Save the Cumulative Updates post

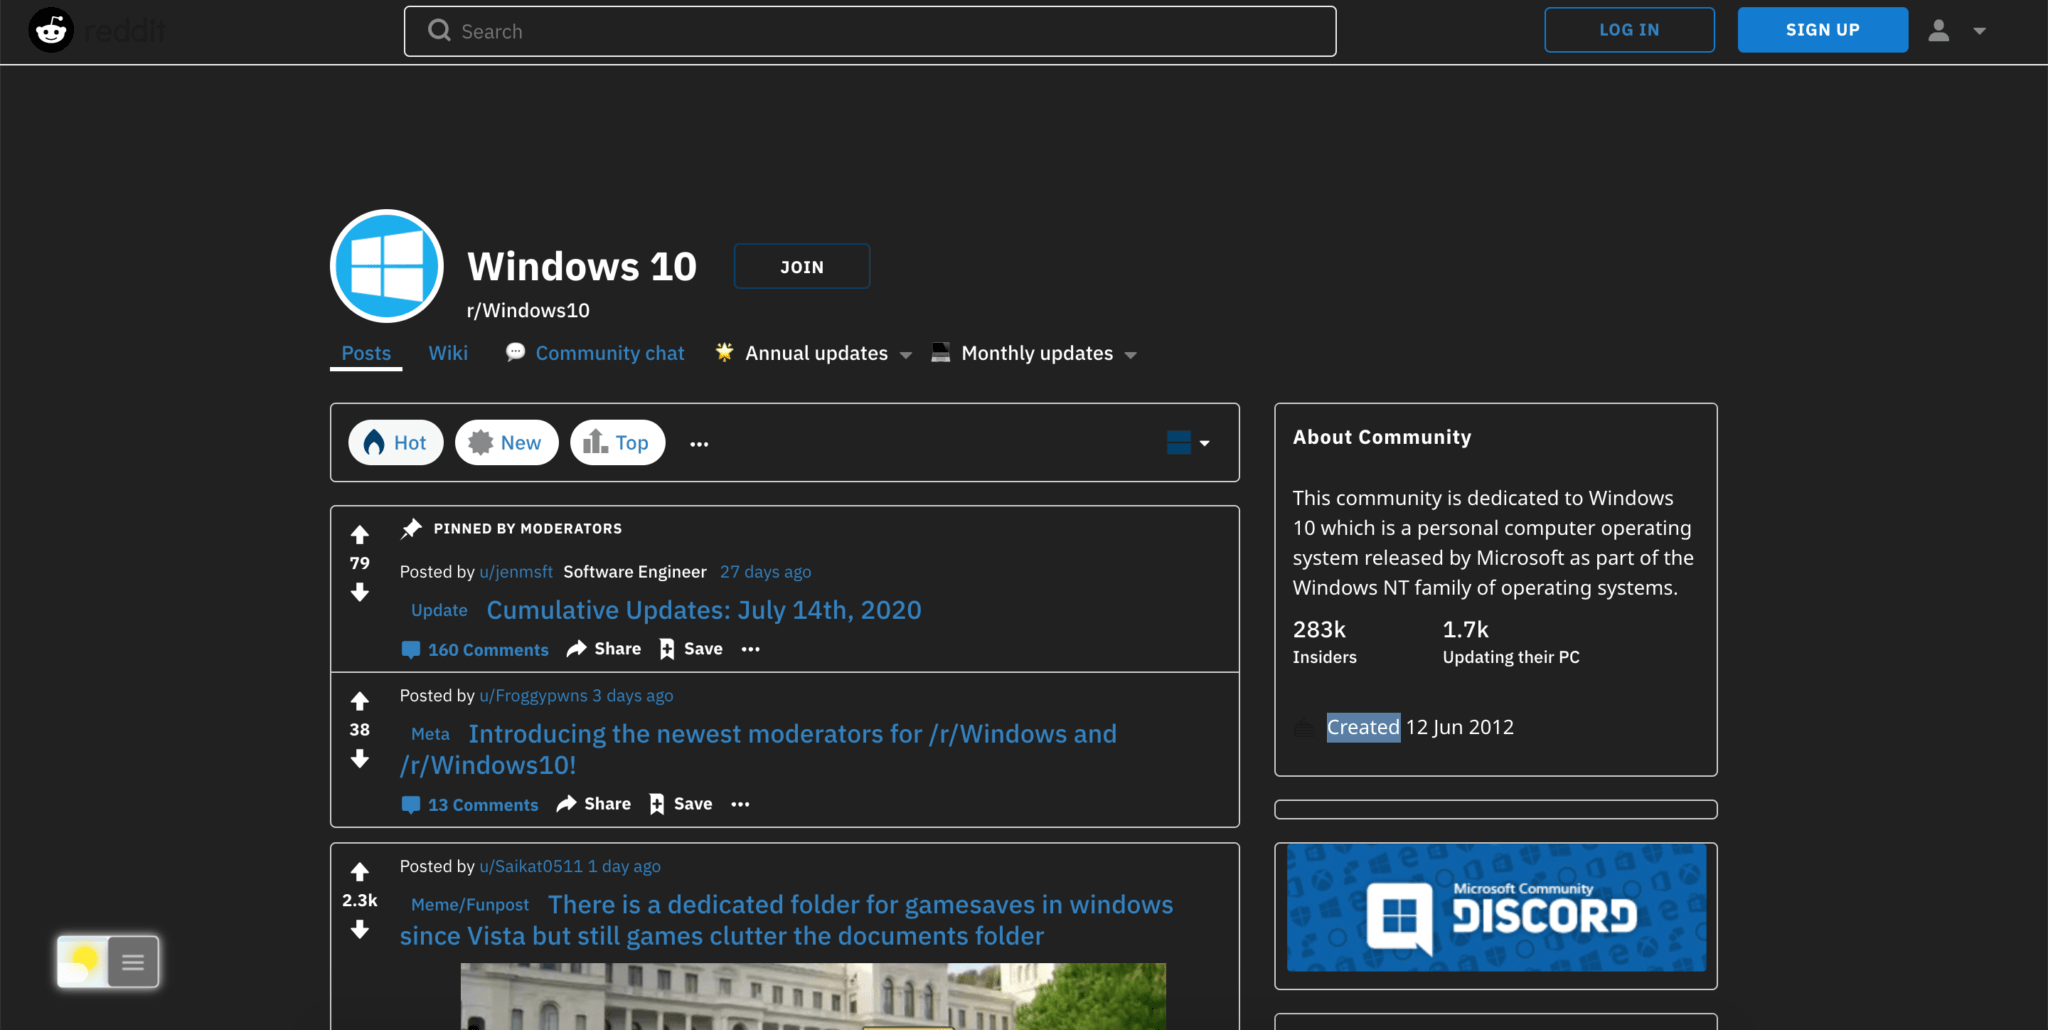click(x=691, y=649)
